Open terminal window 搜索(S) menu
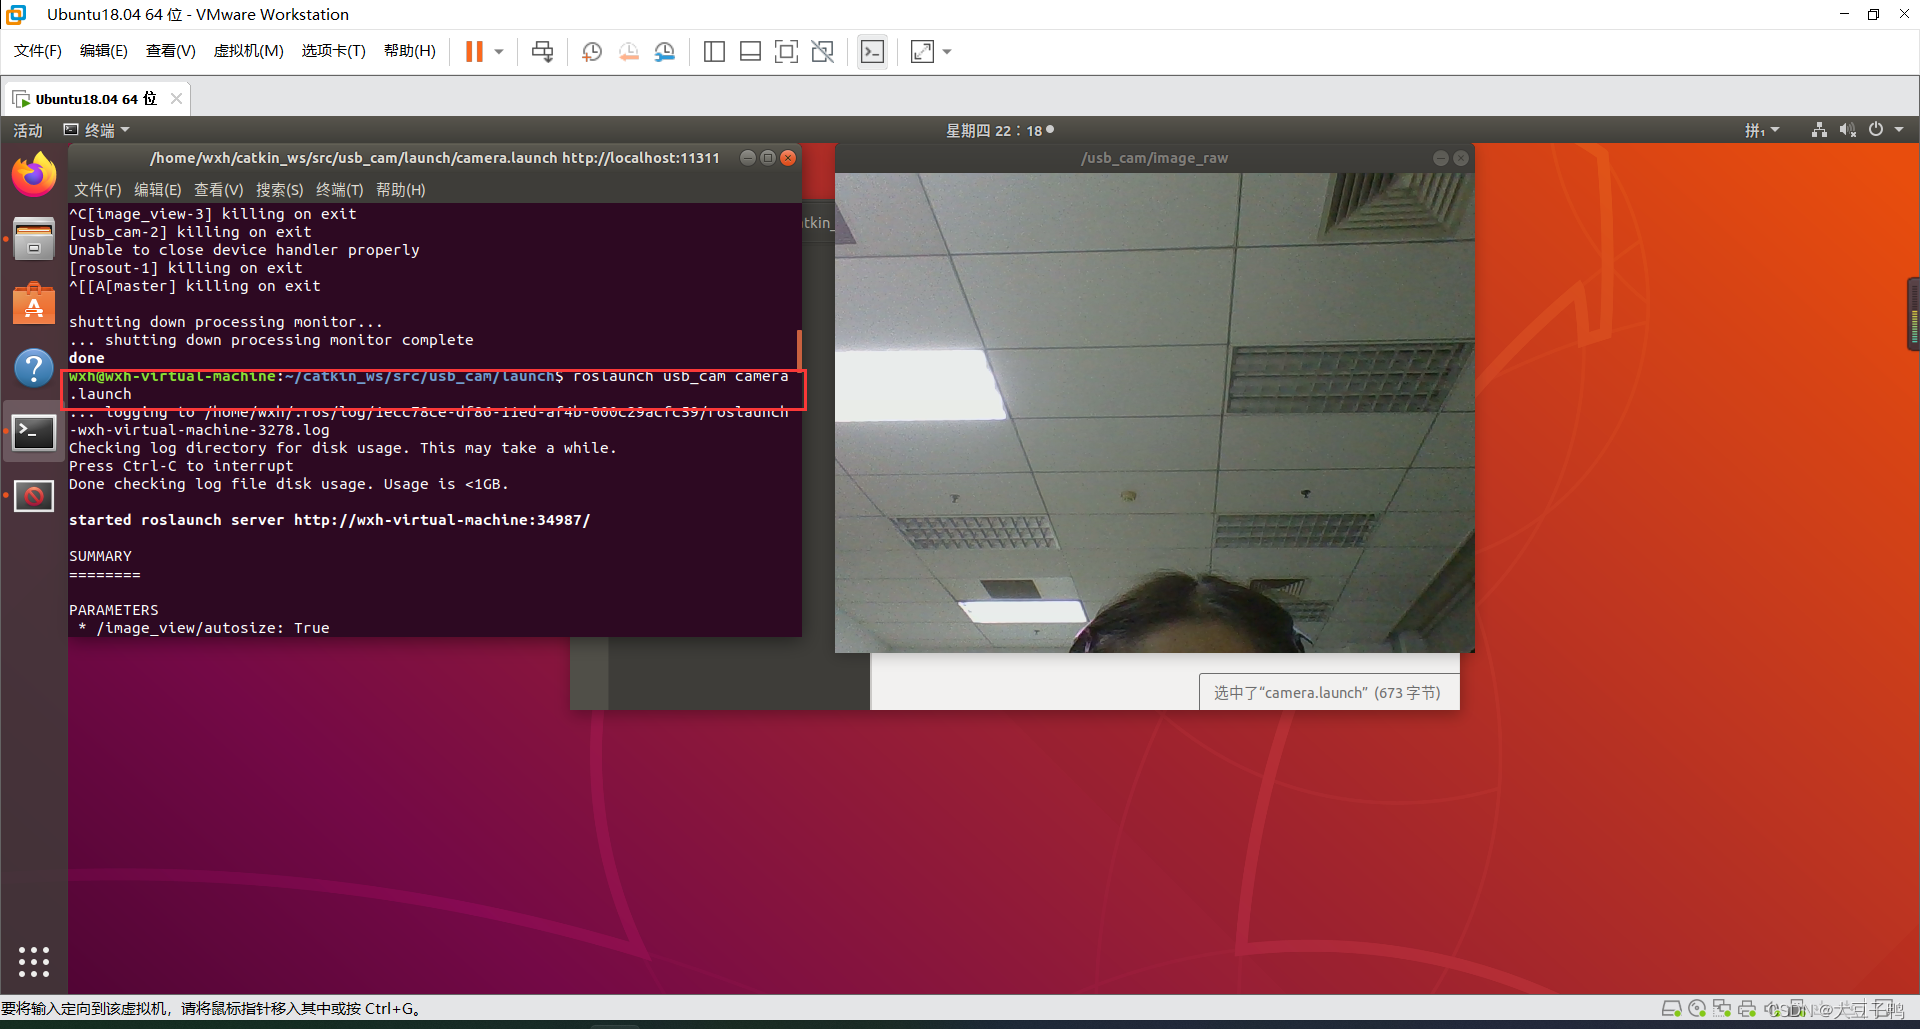 point(280,189)
